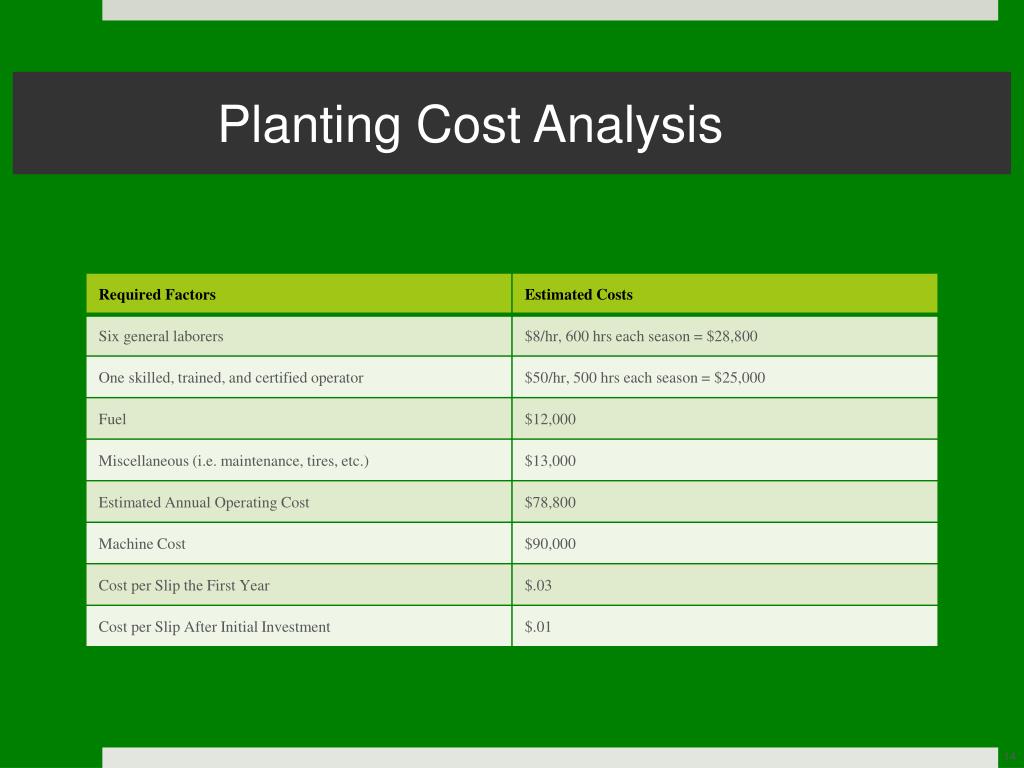The height and width of the screenshot is (768, 1024).
Task: Click the 'Estimated Costs' column header
Action: 725,294
